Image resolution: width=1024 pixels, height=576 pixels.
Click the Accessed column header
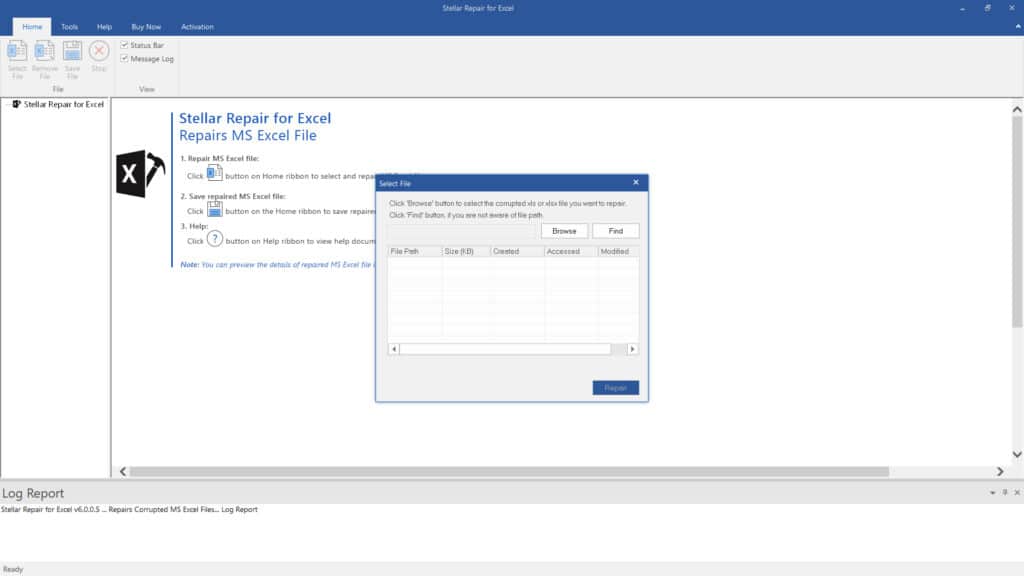click(571, 251)
